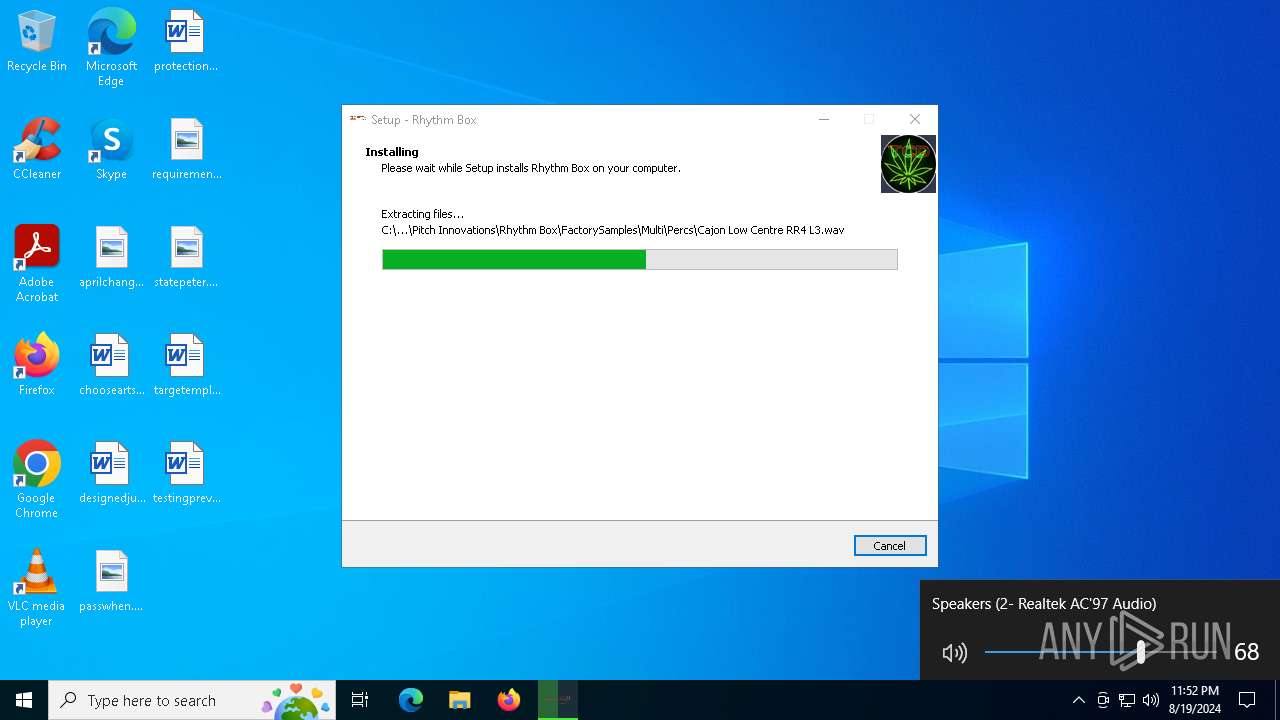Open Task View from taskbar

click(x=360, y=700)
